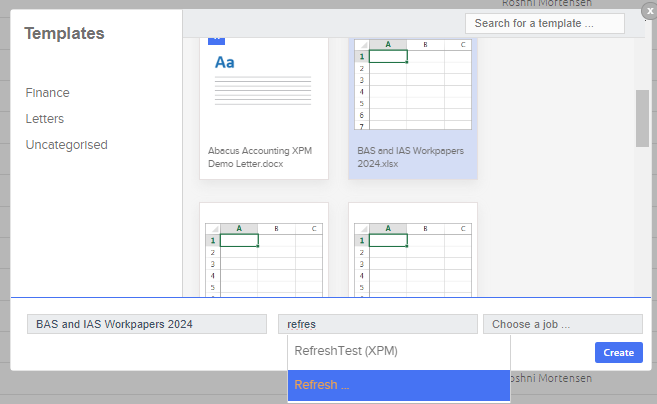The width and height of the screenshot is (657, 404).
Task: Open the Letters template category
Action: 44,119
